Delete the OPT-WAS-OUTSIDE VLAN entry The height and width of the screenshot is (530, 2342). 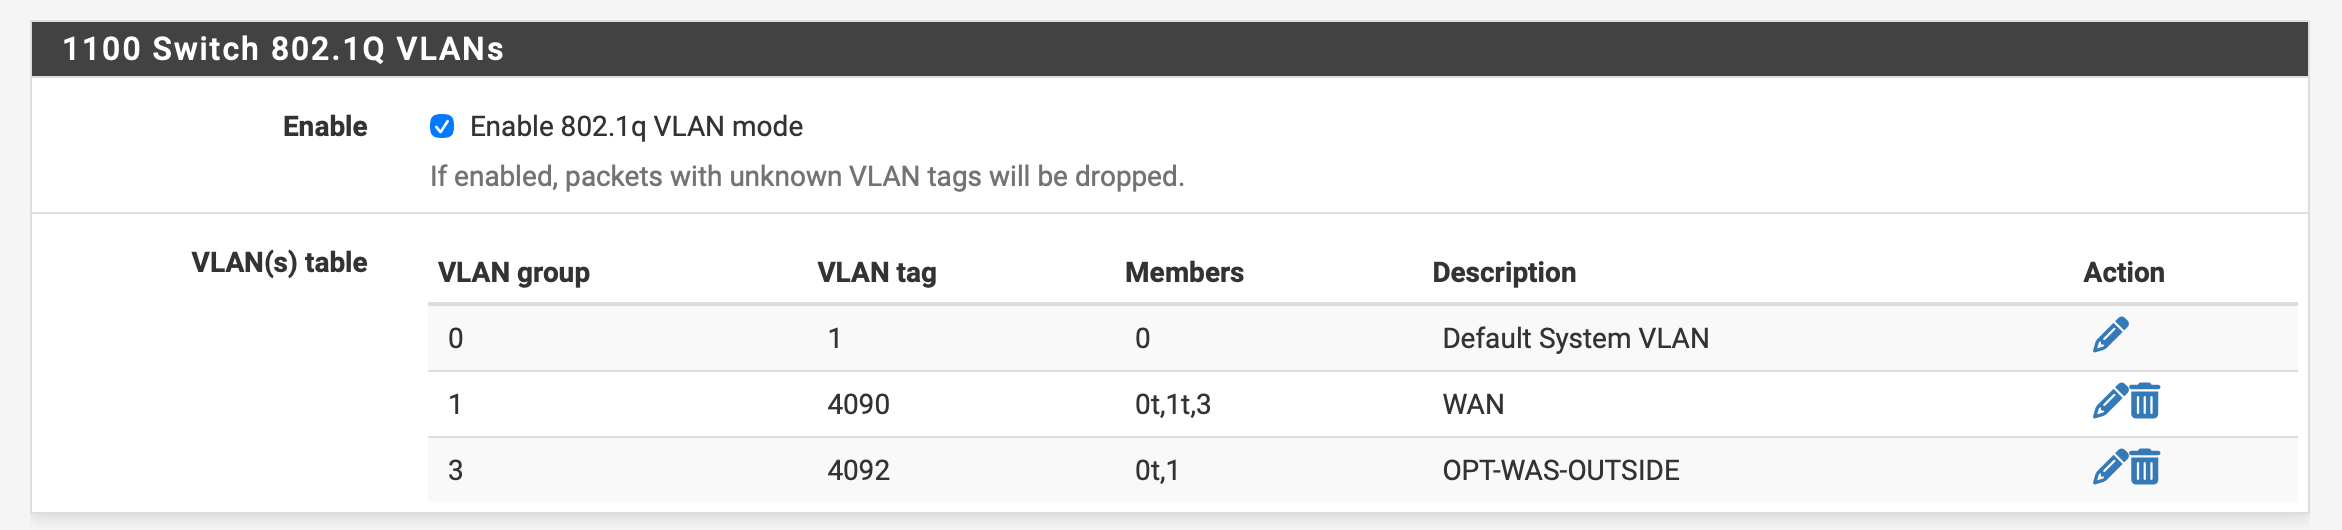pos(2145,468)
